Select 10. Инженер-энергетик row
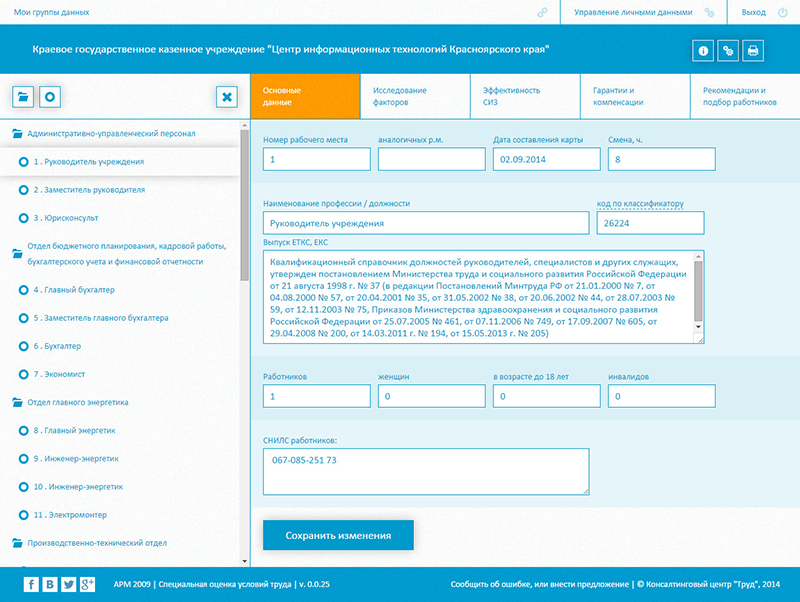Viewport: 800px width, 602px height. (119, 487)
